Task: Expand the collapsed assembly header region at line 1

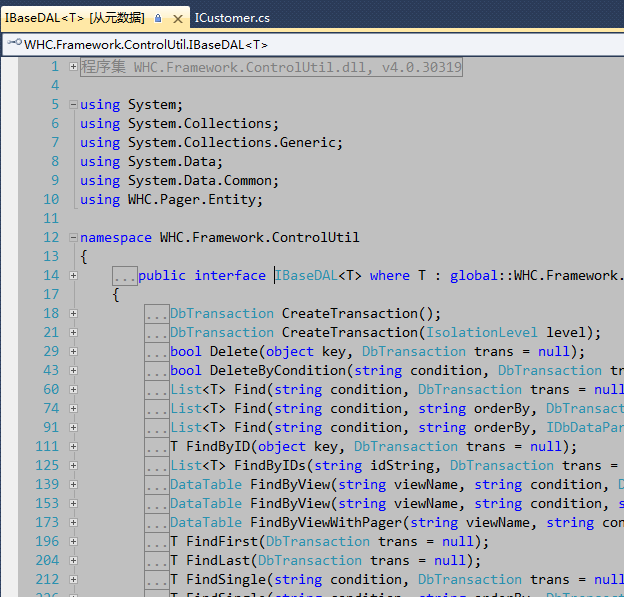Action: point(73,66)
